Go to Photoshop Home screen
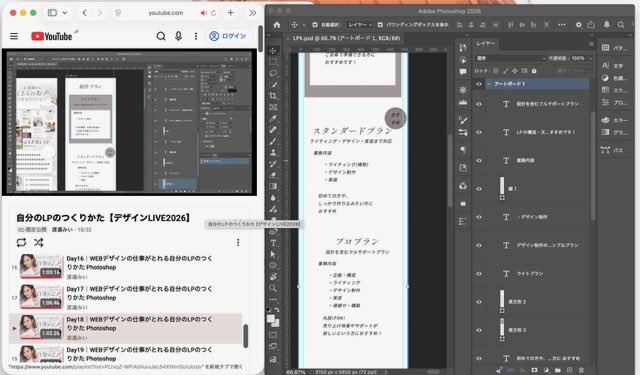 (x=277, y=25)
